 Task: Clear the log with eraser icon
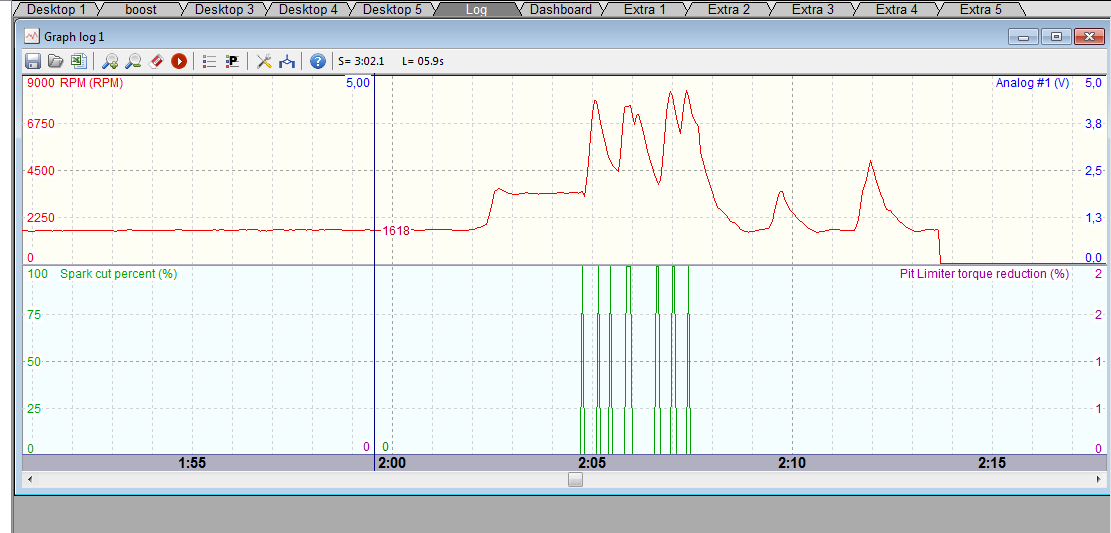pyautogui.click(x=156, y=61)
